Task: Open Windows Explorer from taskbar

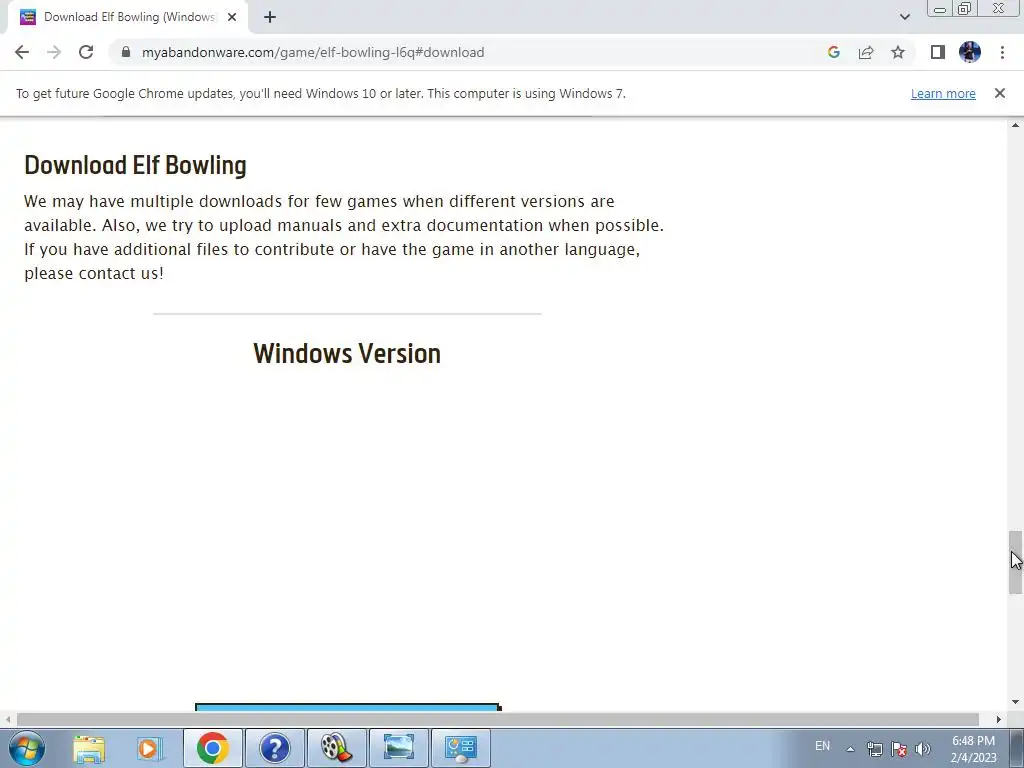Action: pos(89,748)
